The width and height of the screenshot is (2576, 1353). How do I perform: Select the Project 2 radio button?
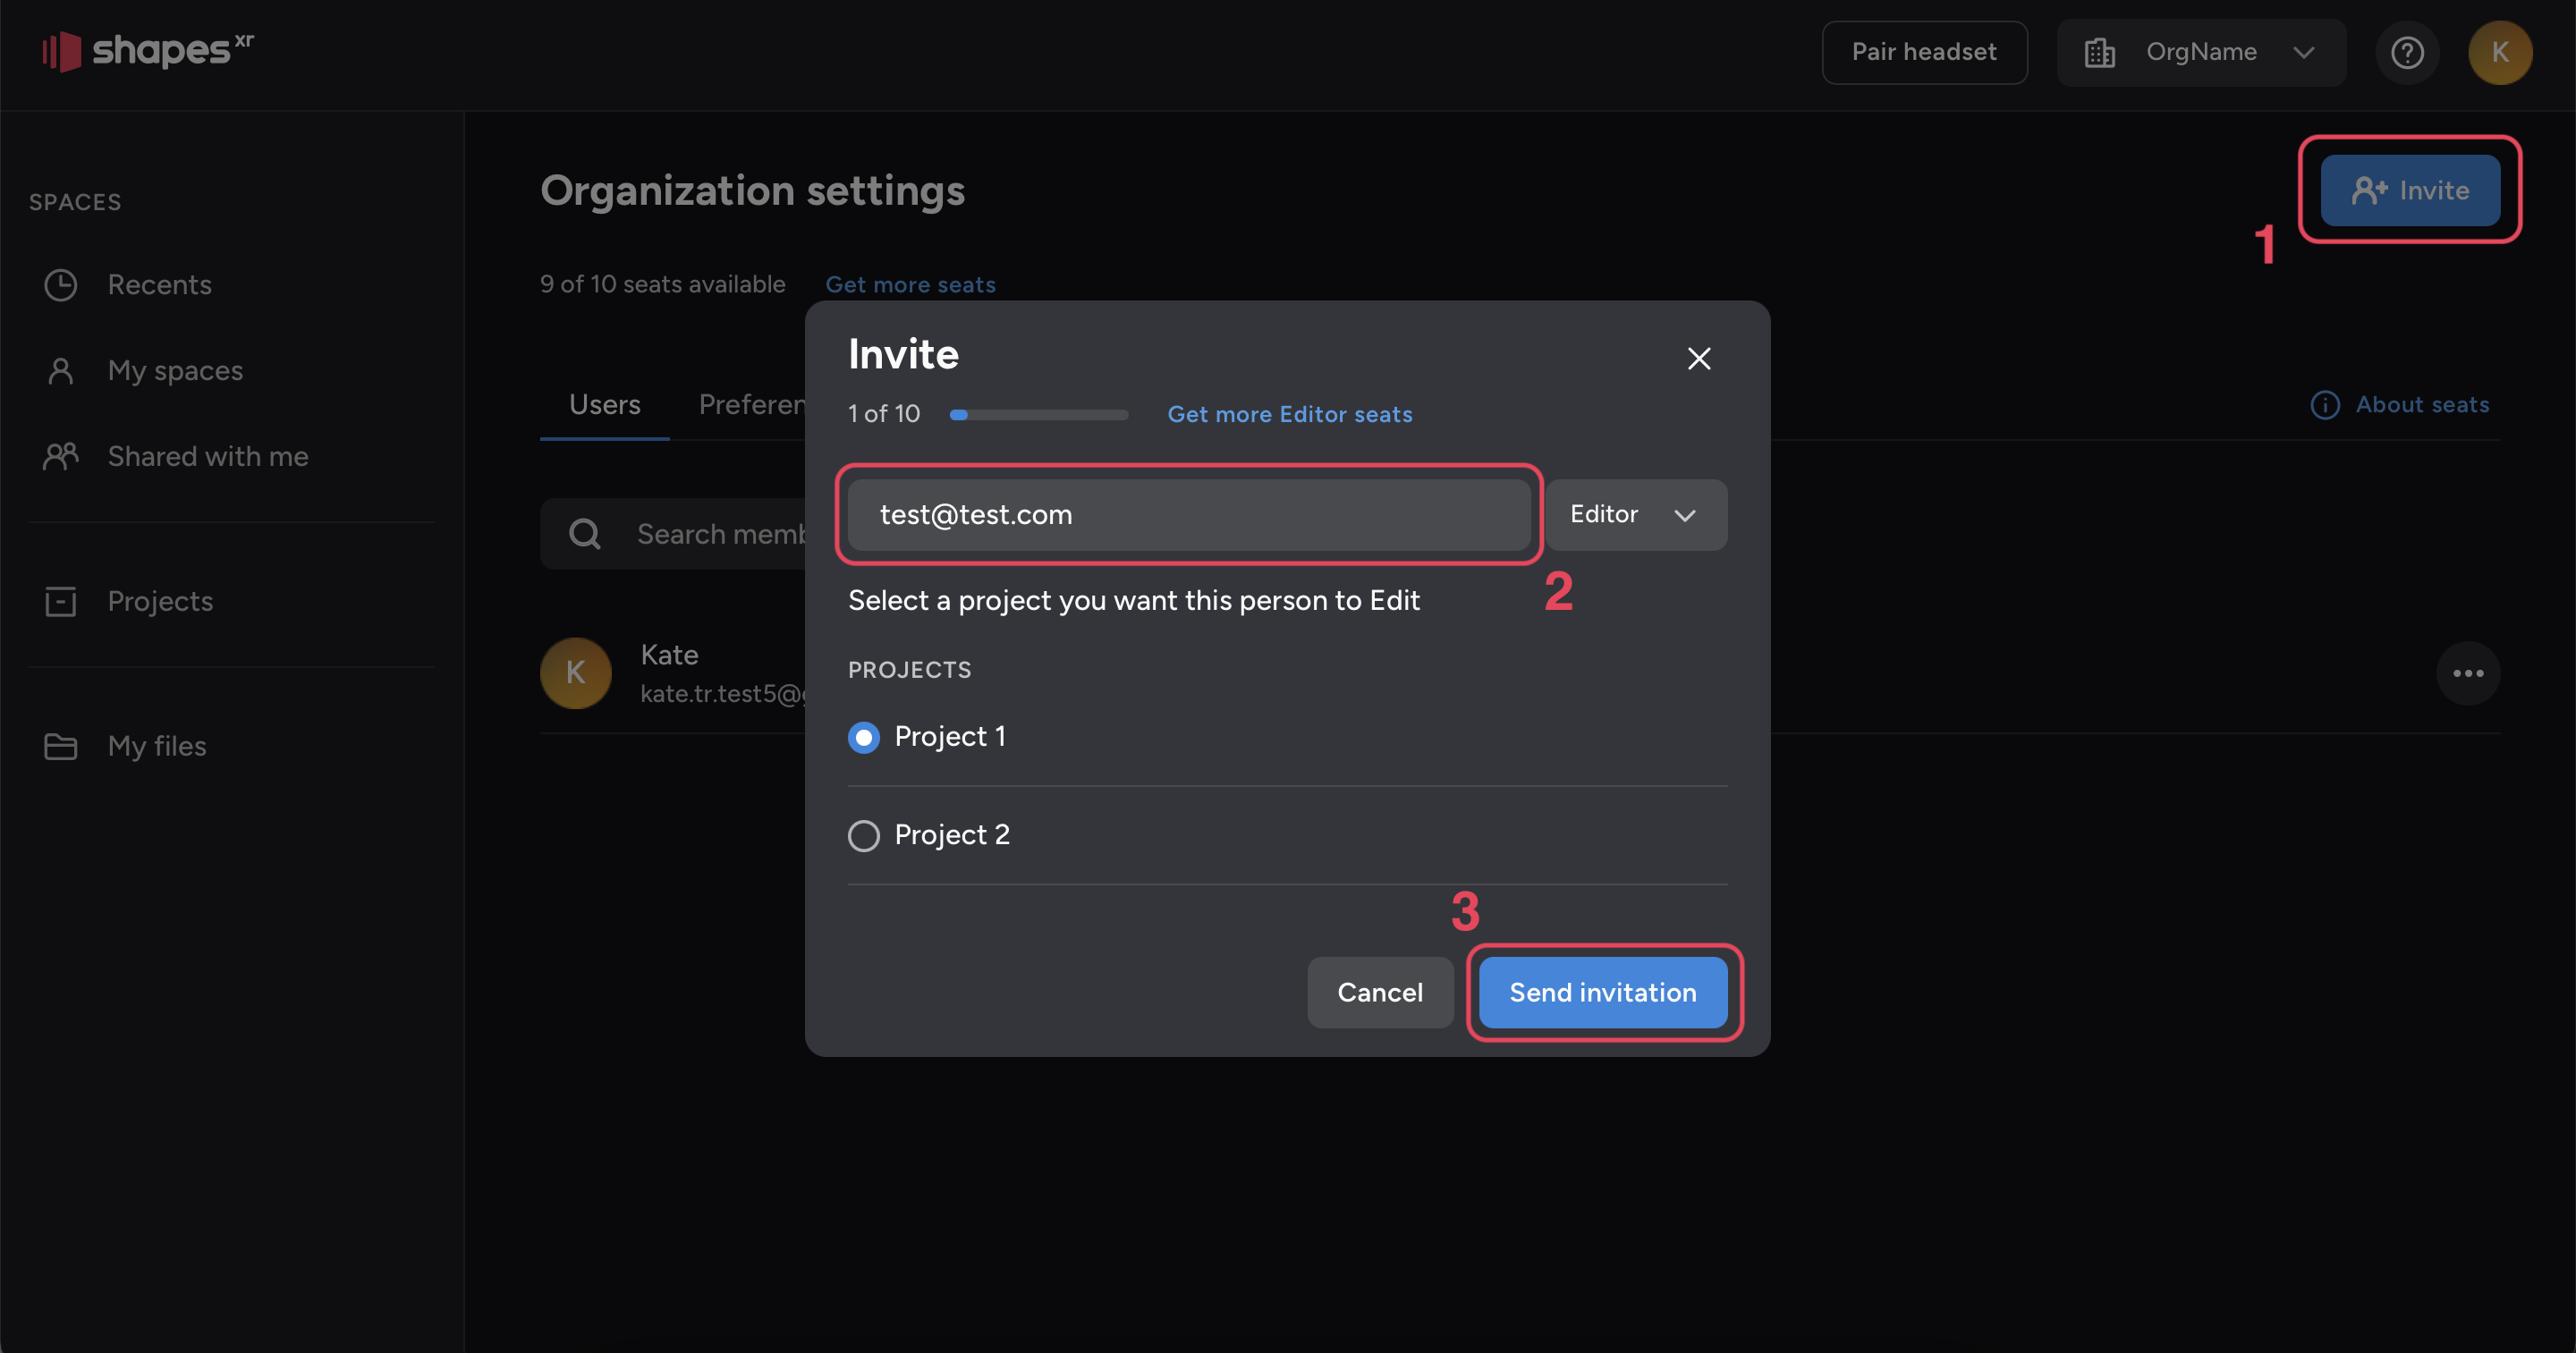[x=864, y=835]
